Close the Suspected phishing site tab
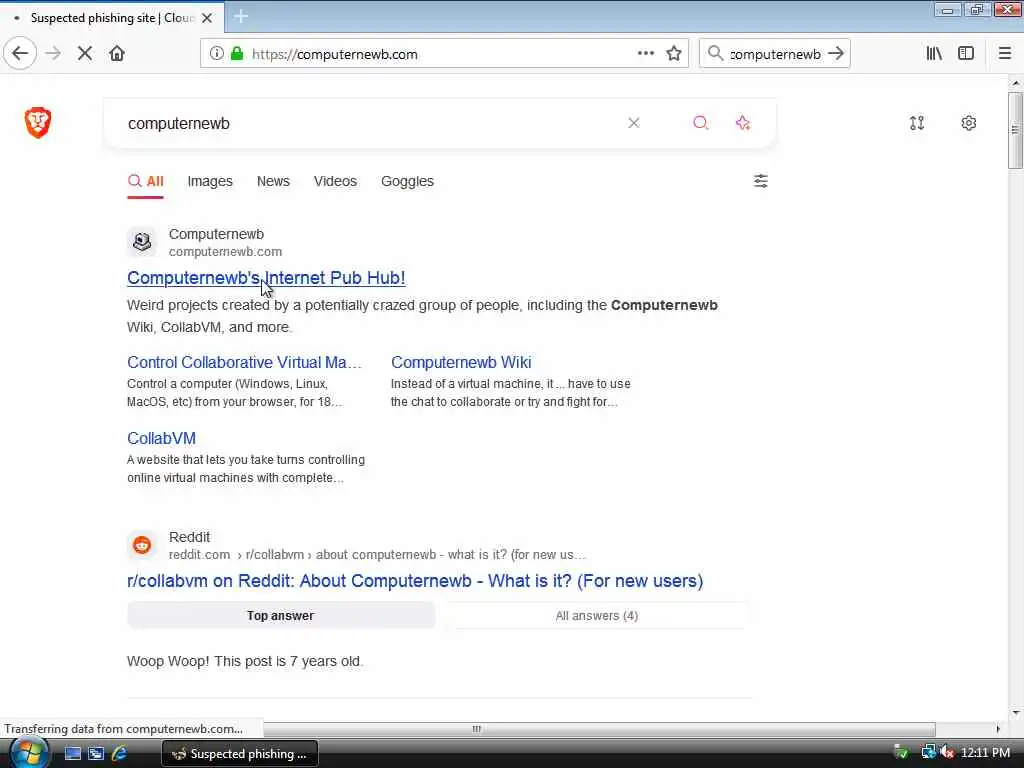Viewport: 1024px width, 768px height. (207, 18)
